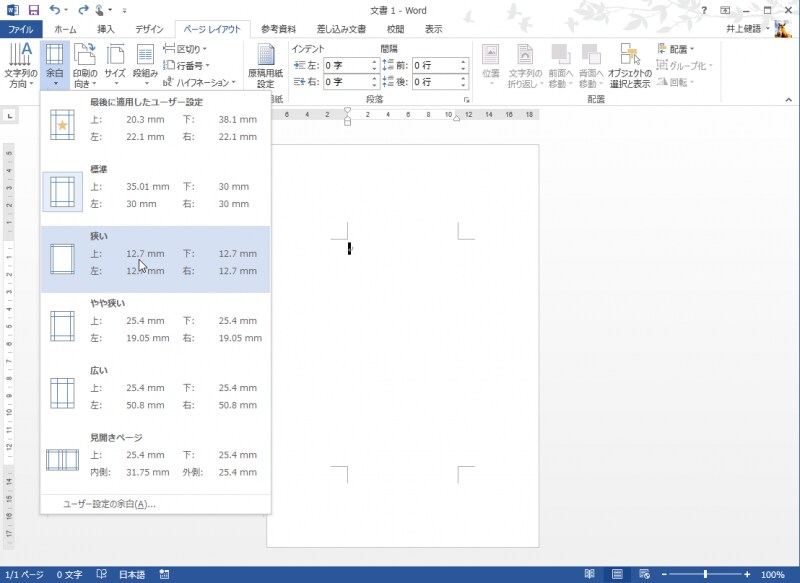Click the Undo arrow icon
The image size is (800, 583).
[54, 9]
